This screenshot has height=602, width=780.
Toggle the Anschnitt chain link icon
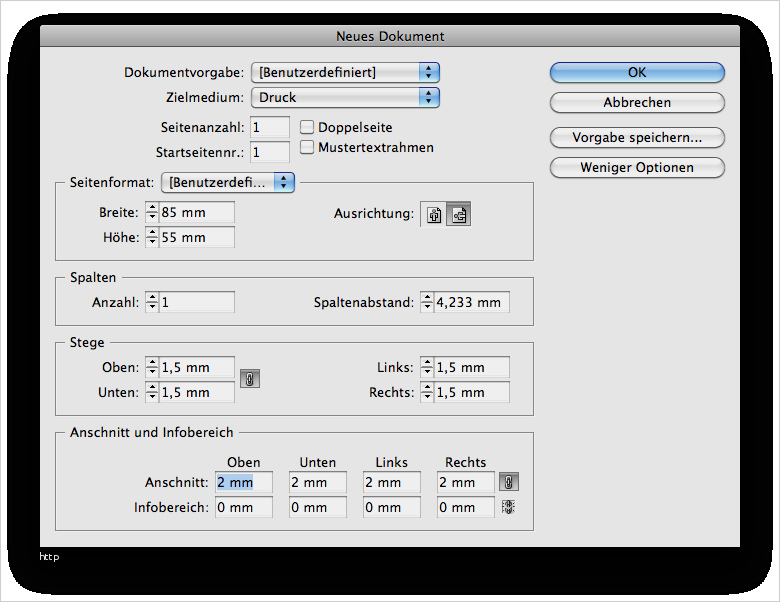pyautogui.click(x=510, y=482)
